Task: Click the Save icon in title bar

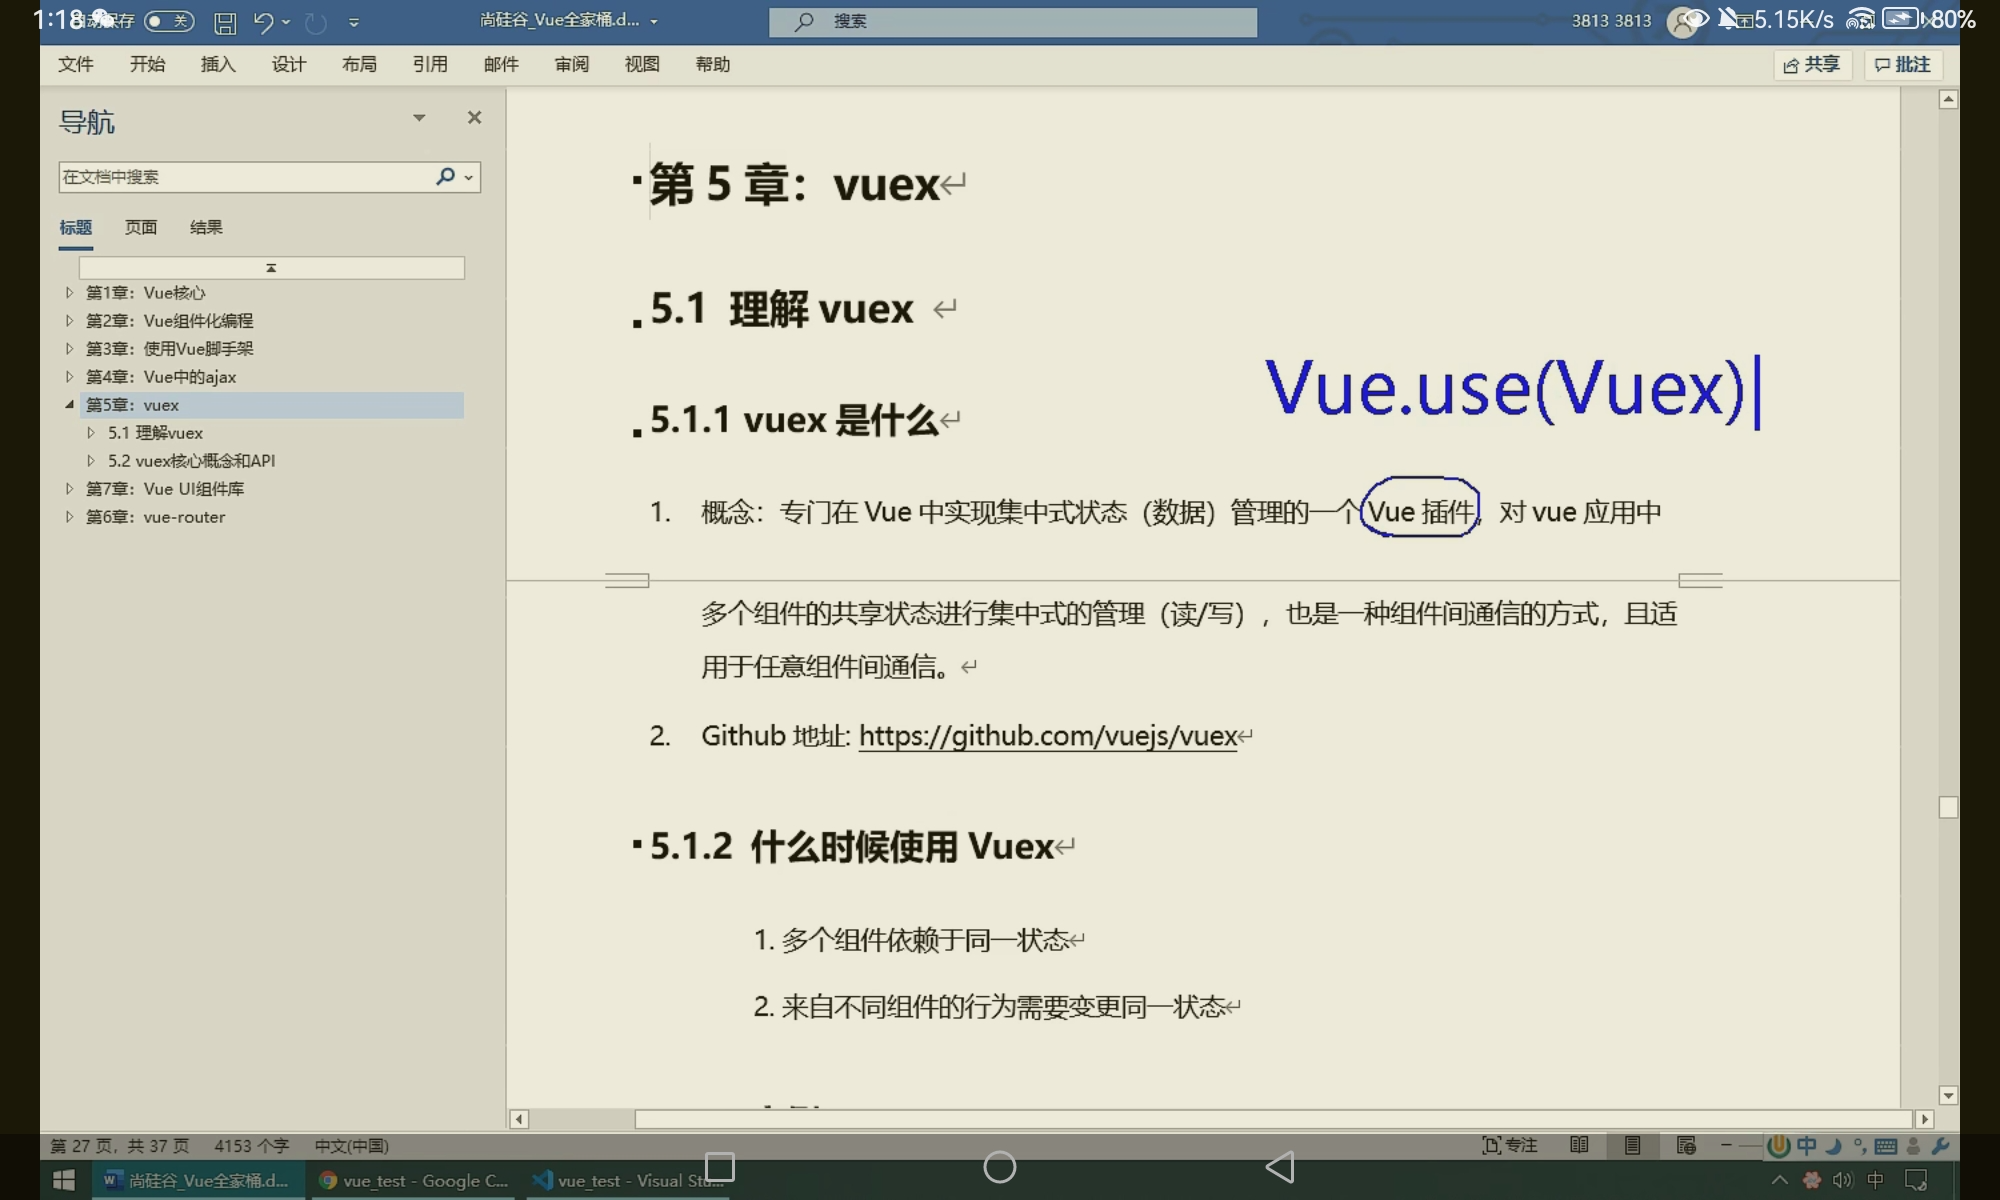Action: click(x=225, y=22)
